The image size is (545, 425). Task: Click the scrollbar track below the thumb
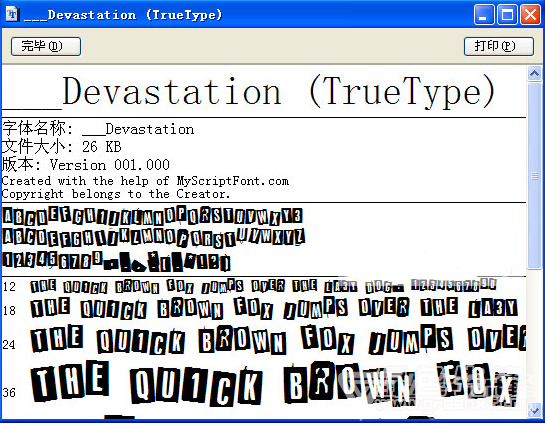[535, 335]
